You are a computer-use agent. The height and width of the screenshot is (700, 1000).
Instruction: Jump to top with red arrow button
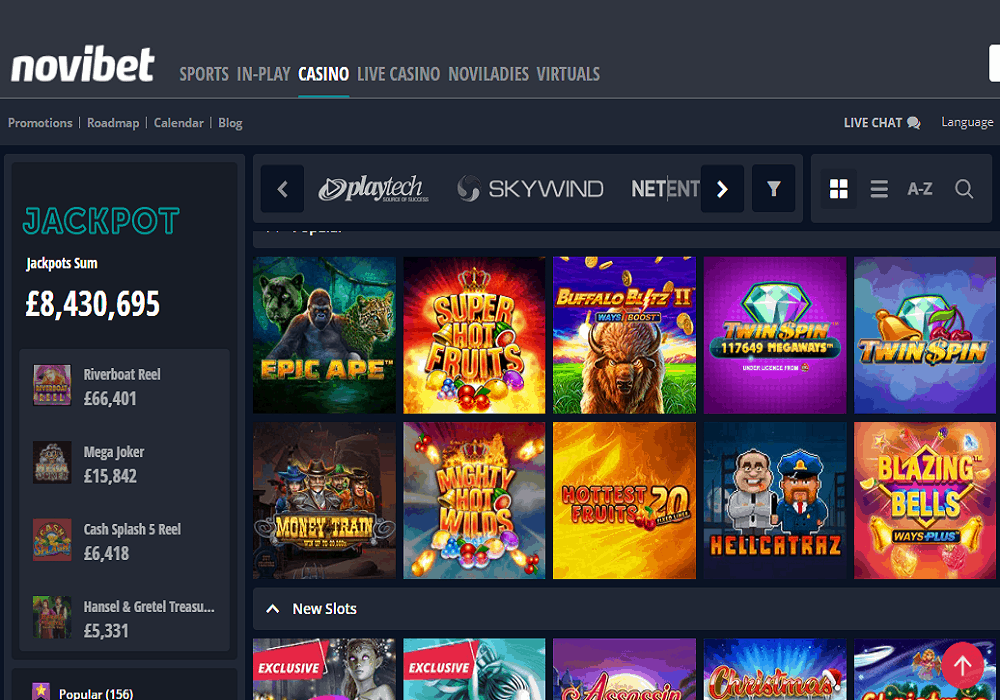[962, 666]
